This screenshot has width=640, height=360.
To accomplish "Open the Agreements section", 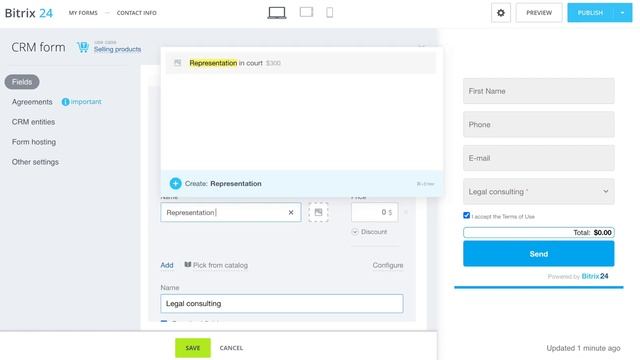I will [32, 102].
